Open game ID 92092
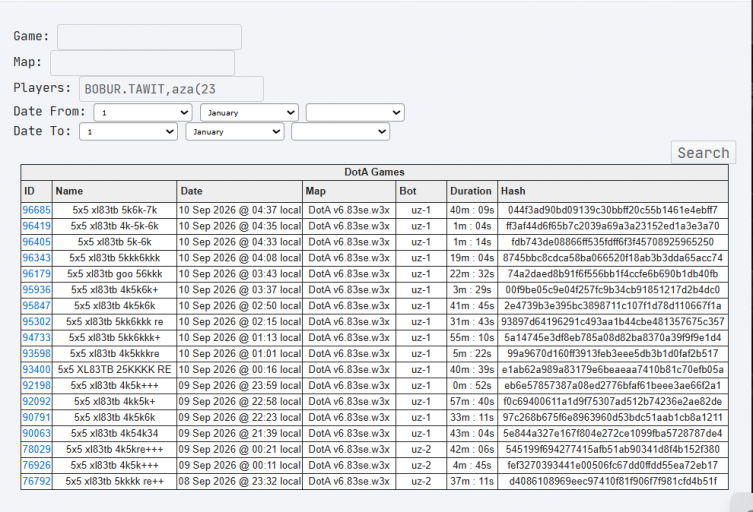 [x=36, y=401]
